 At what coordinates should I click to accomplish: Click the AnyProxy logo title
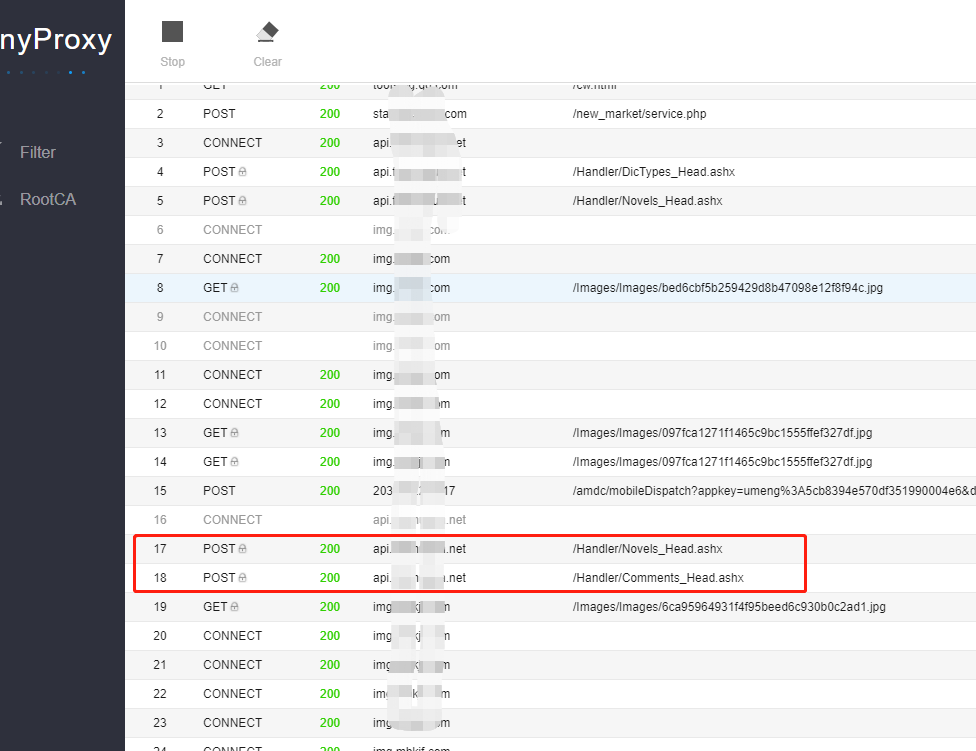[x=56, y=41]
